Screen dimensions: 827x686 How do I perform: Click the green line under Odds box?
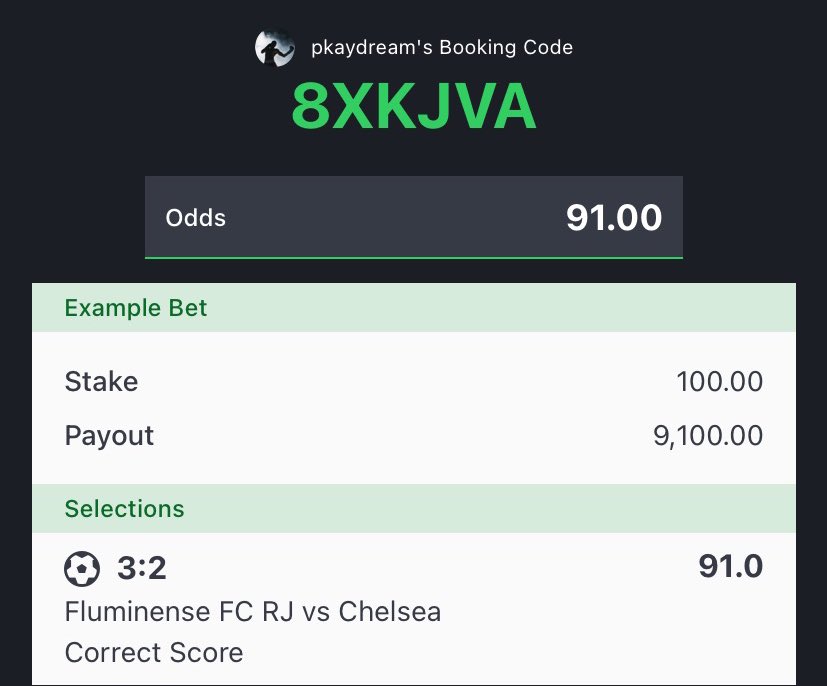(x=414, y=258)
